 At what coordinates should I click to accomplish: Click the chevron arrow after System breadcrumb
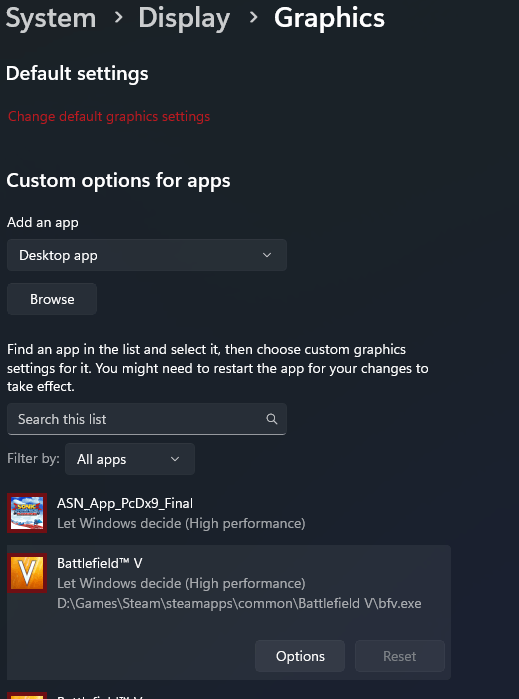point(118,18)
